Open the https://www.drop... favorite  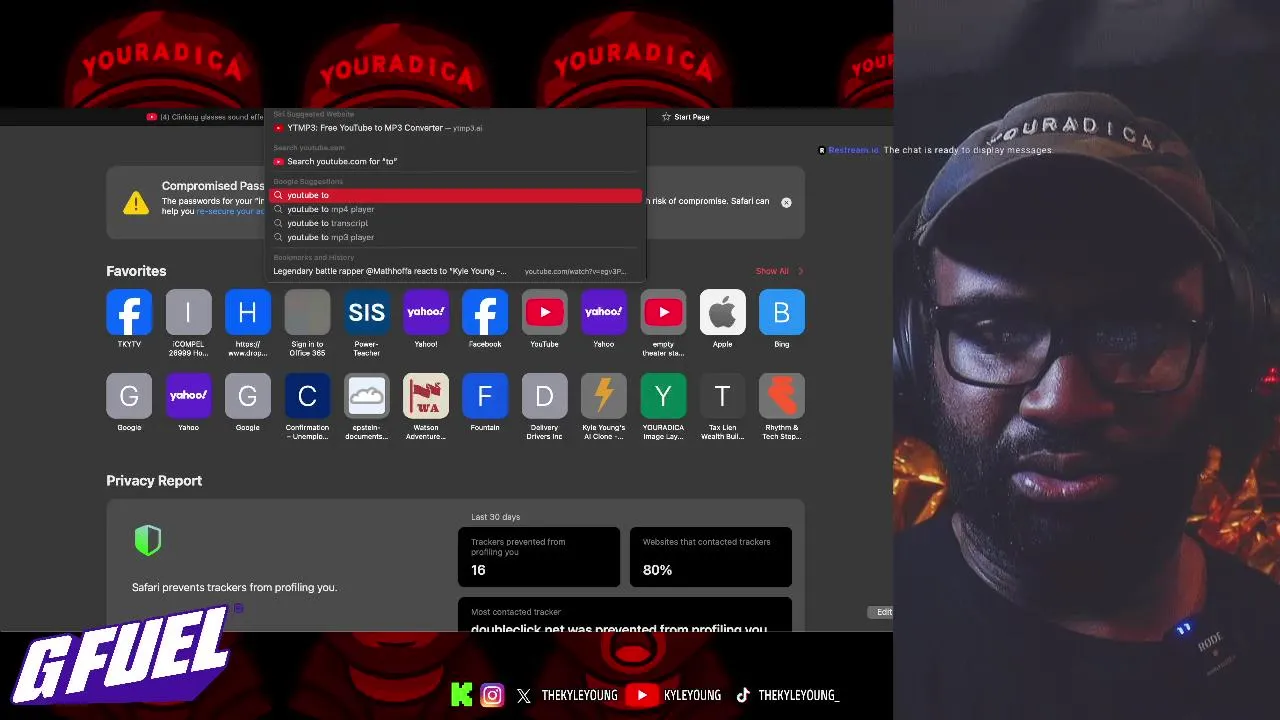tap(247, 312)
